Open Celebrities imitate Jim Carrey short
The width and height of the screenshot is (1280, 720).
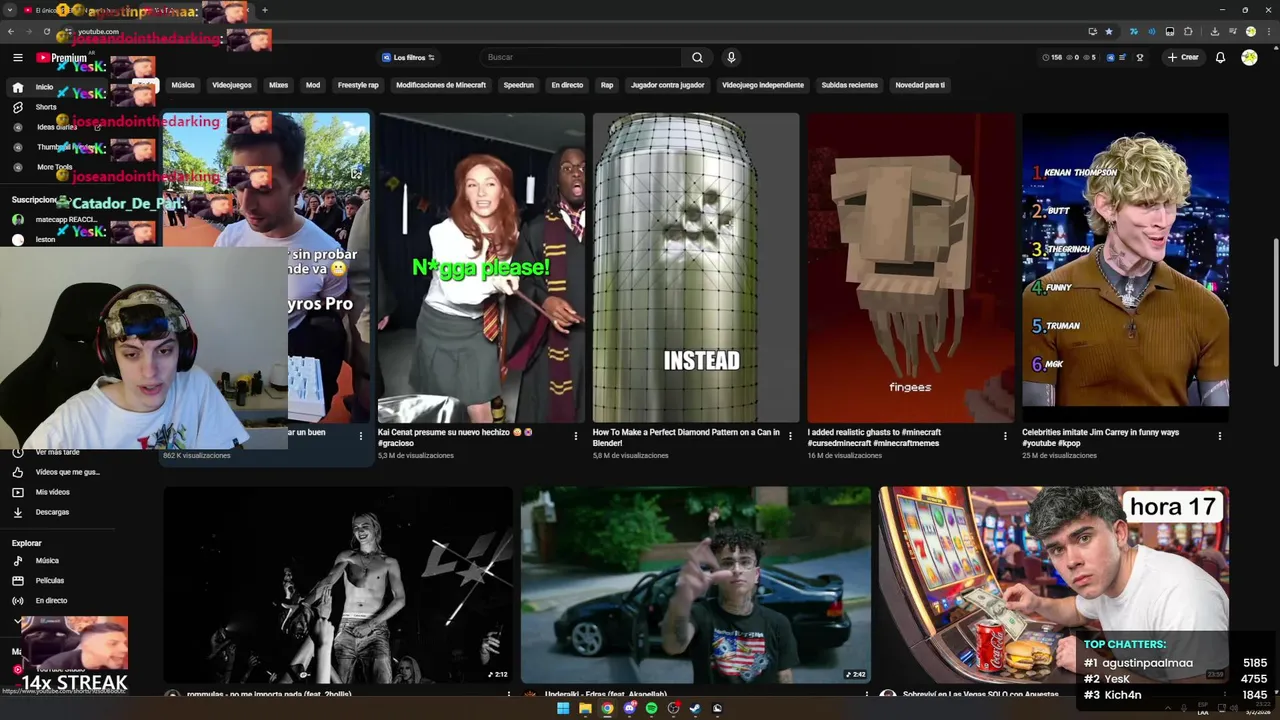point(1125,267)
